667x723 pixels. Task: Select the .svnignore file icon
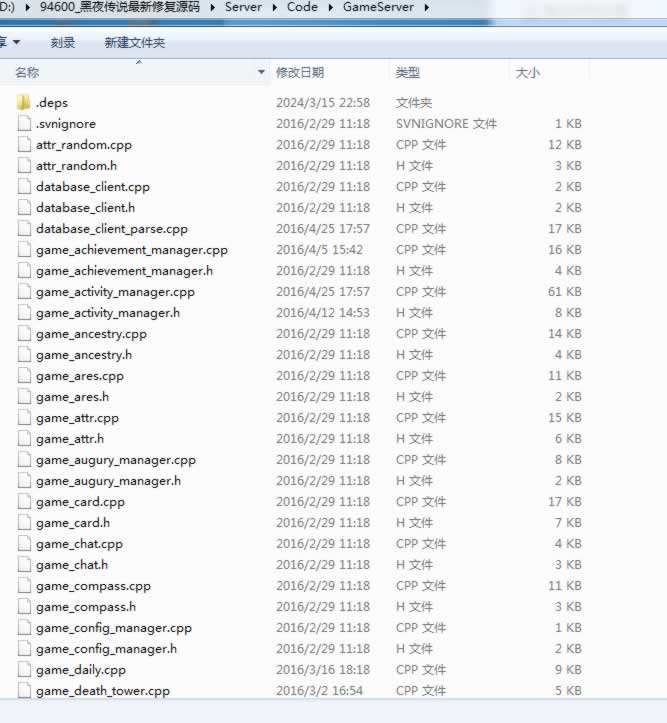[24, 124]
